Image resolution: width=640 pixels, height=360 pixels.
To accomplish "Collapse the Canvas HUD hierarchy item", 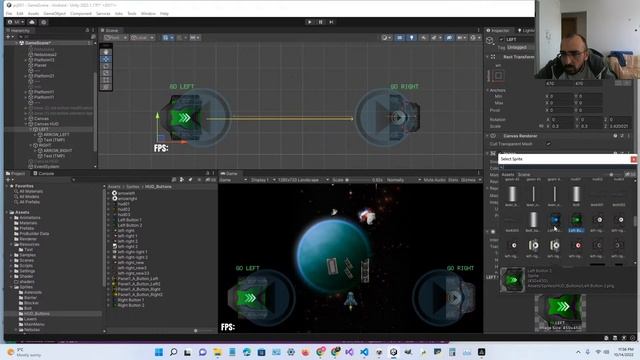I will [26, 124].
